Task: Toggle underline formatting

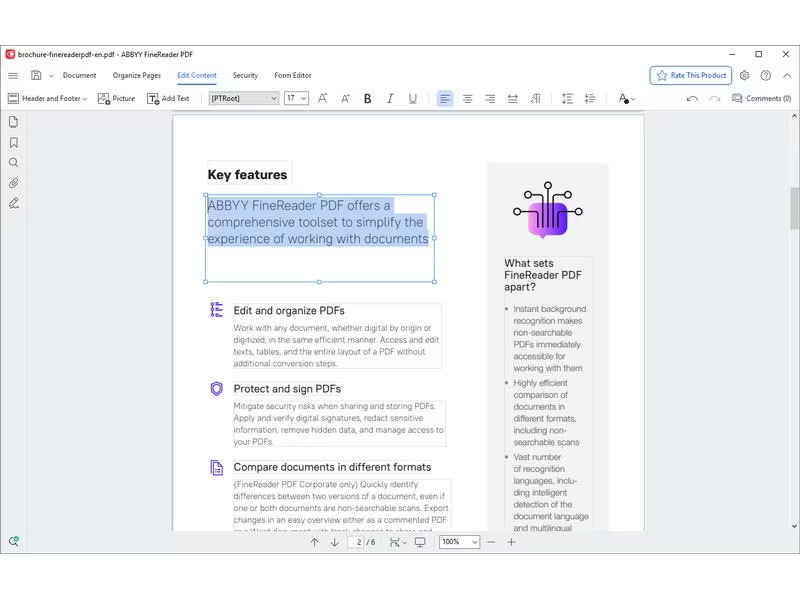Action: [413, 99]
